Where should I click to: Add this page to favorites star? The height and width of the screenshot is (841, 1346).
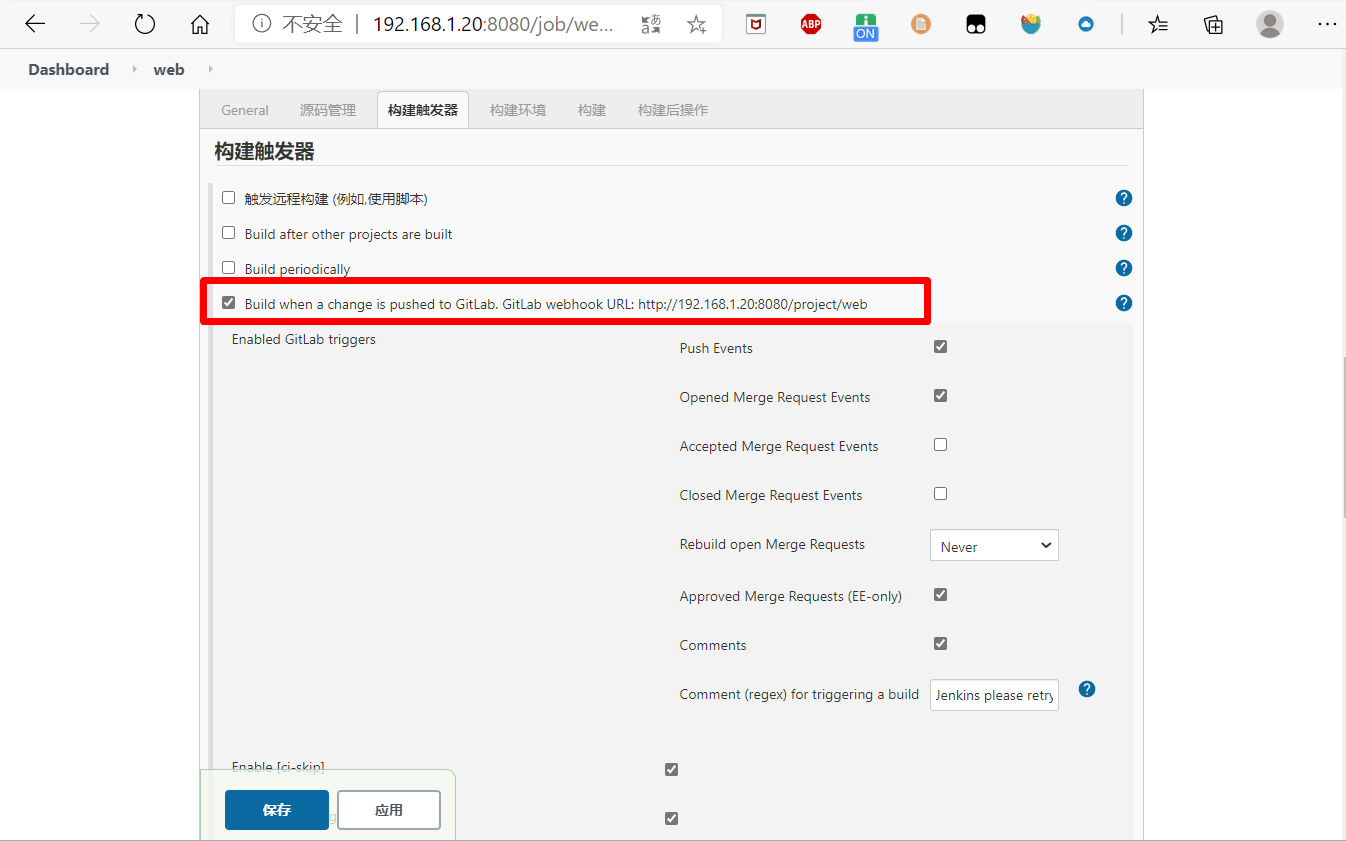(x=697, y=24)
